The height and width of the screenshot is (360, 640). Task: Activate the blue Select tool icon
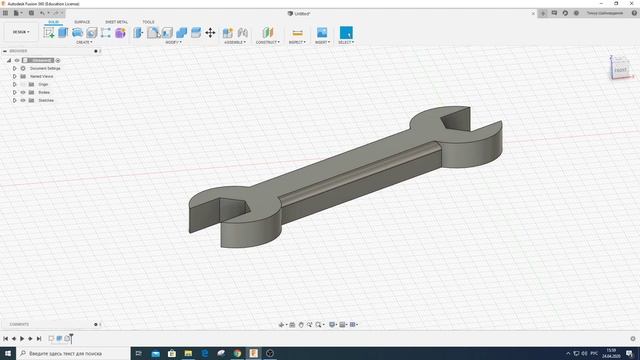pos(346,33)
